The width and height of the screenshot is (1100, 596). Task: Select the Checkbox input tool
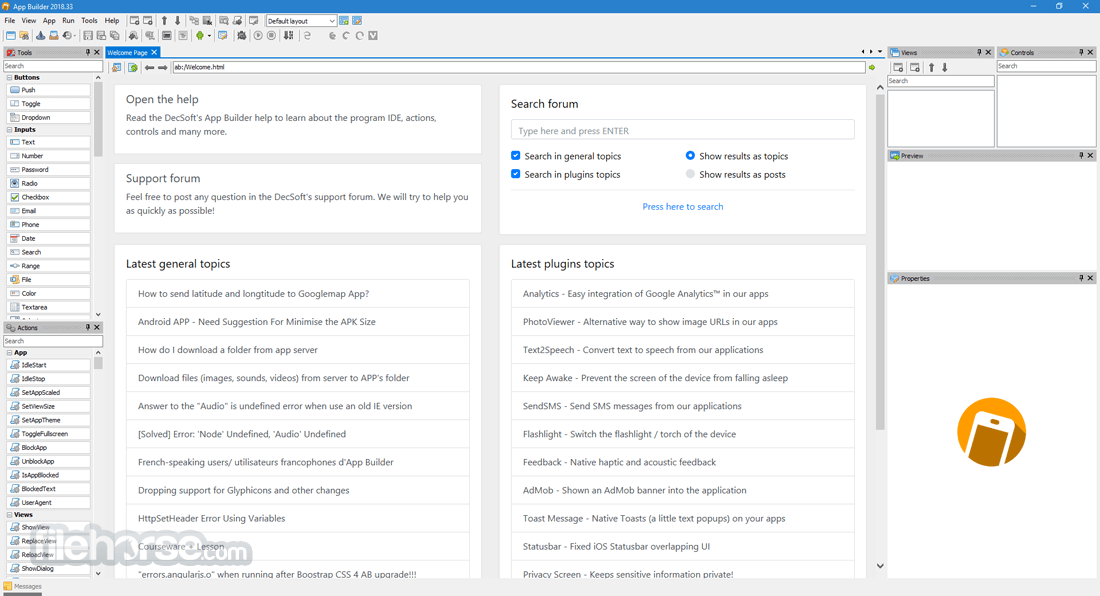click(48, 197)
